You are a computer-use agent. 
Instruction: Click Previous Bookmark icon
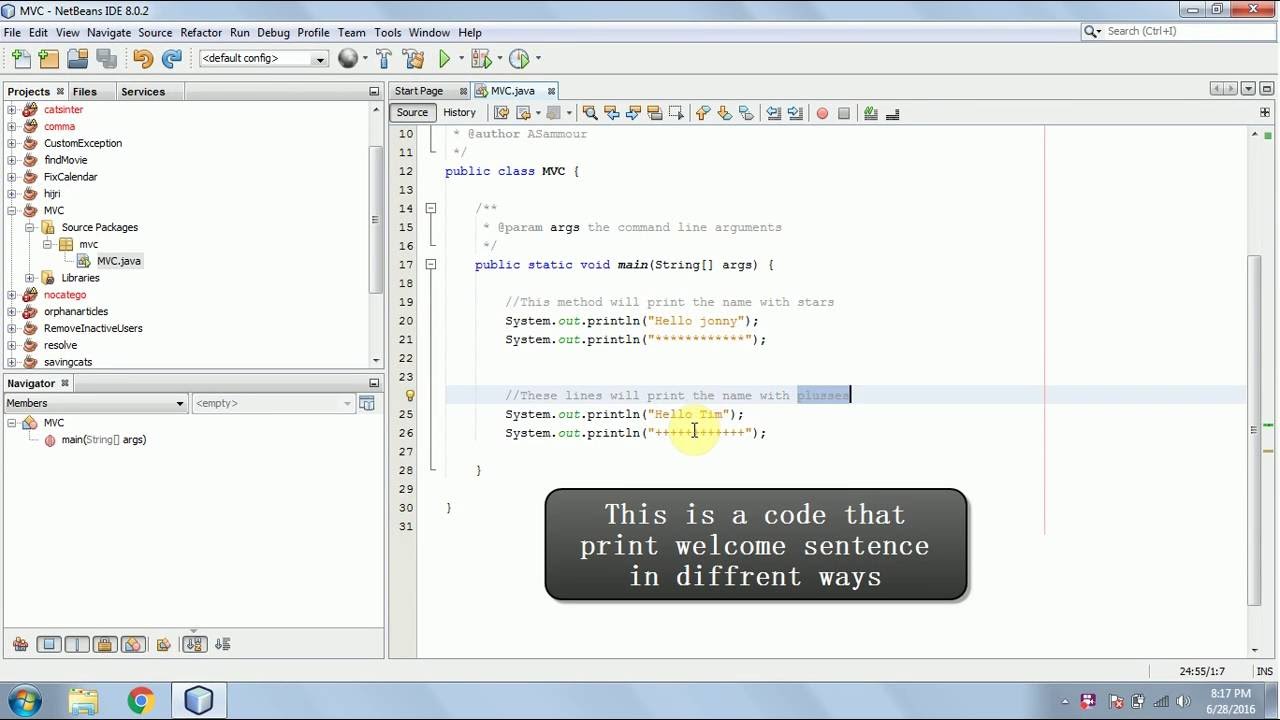(703, 113)
